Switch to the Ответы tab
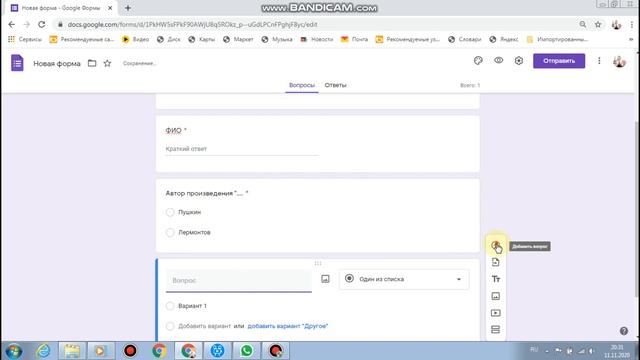 (335, 85)
